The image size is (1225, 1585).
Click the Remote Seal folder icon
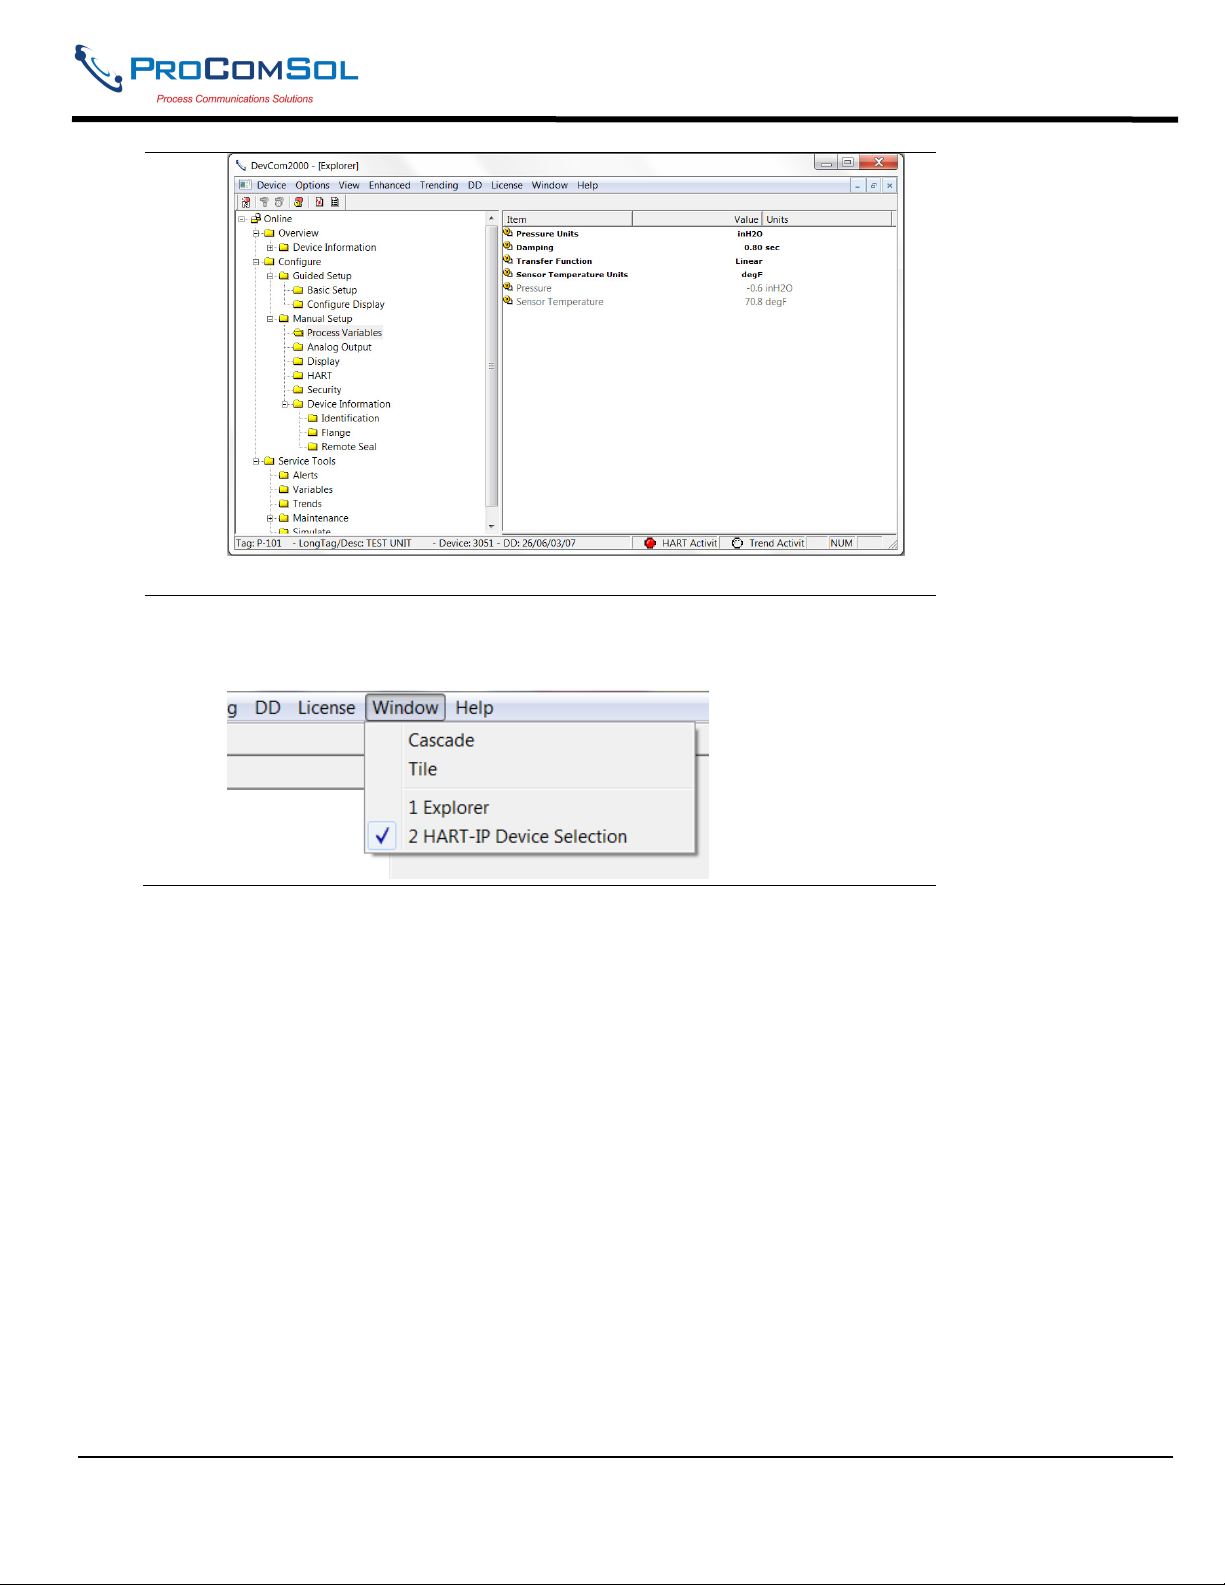313,447
